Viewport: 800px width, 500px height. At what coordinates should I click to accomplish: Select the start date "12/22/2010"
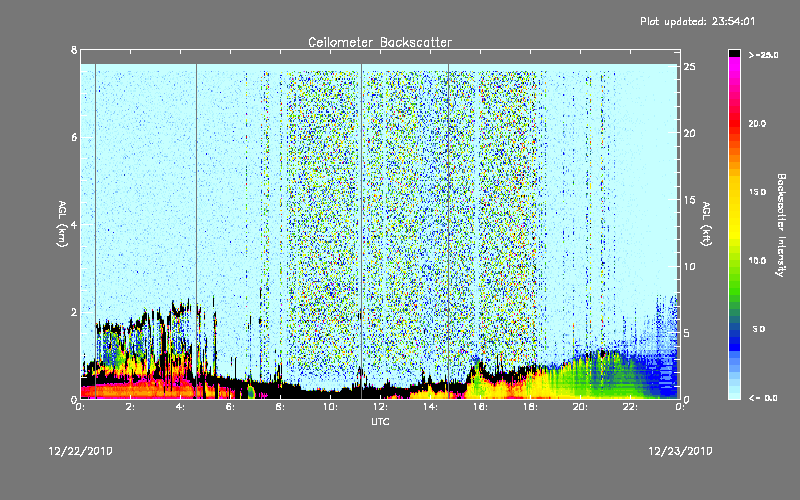(x=81, y=452)
